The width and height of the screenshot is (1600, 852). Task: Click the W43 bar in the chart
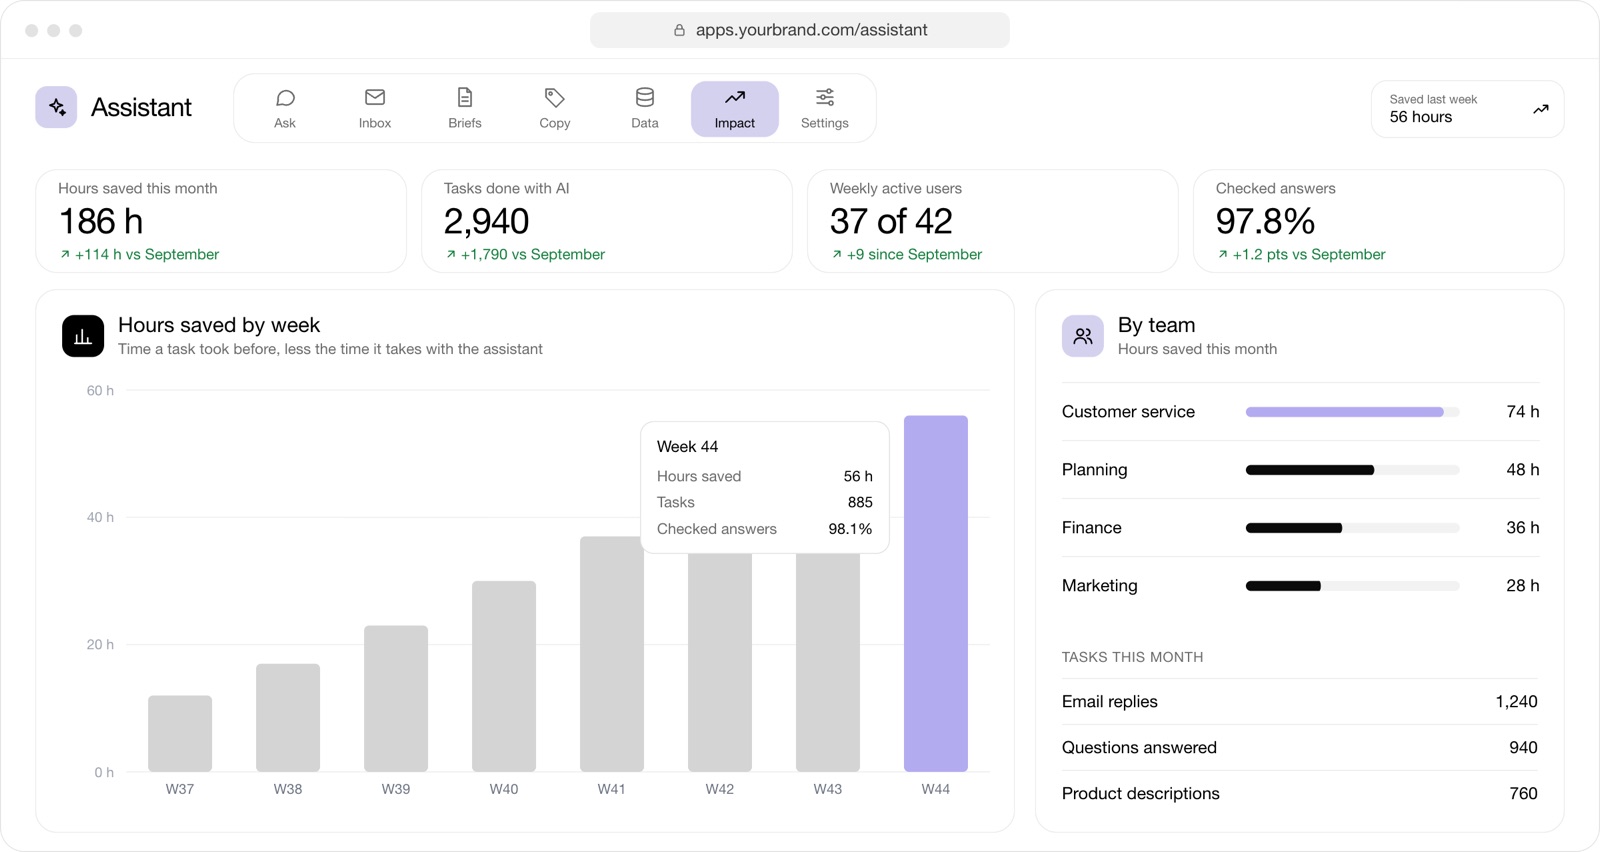point(828,662)
